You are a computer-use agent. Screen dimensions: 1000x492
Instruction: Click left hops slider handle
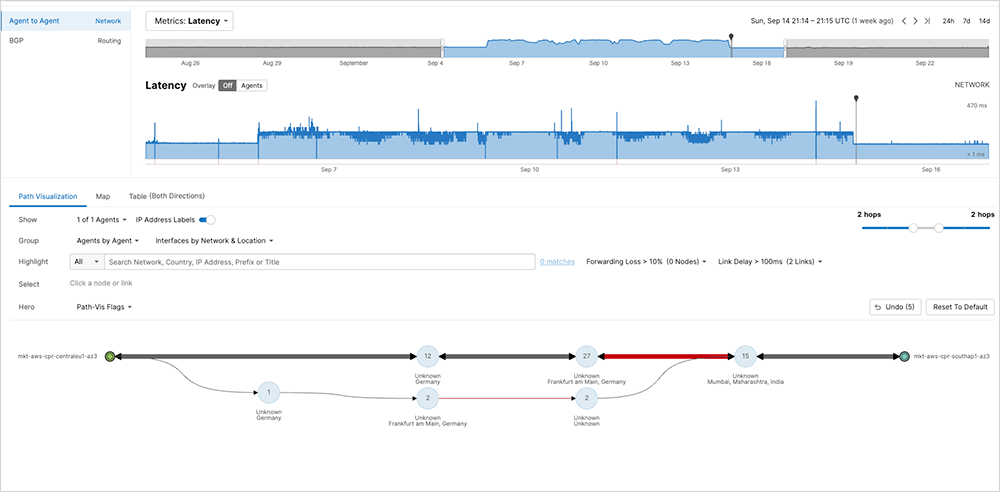tap(914, 228)
